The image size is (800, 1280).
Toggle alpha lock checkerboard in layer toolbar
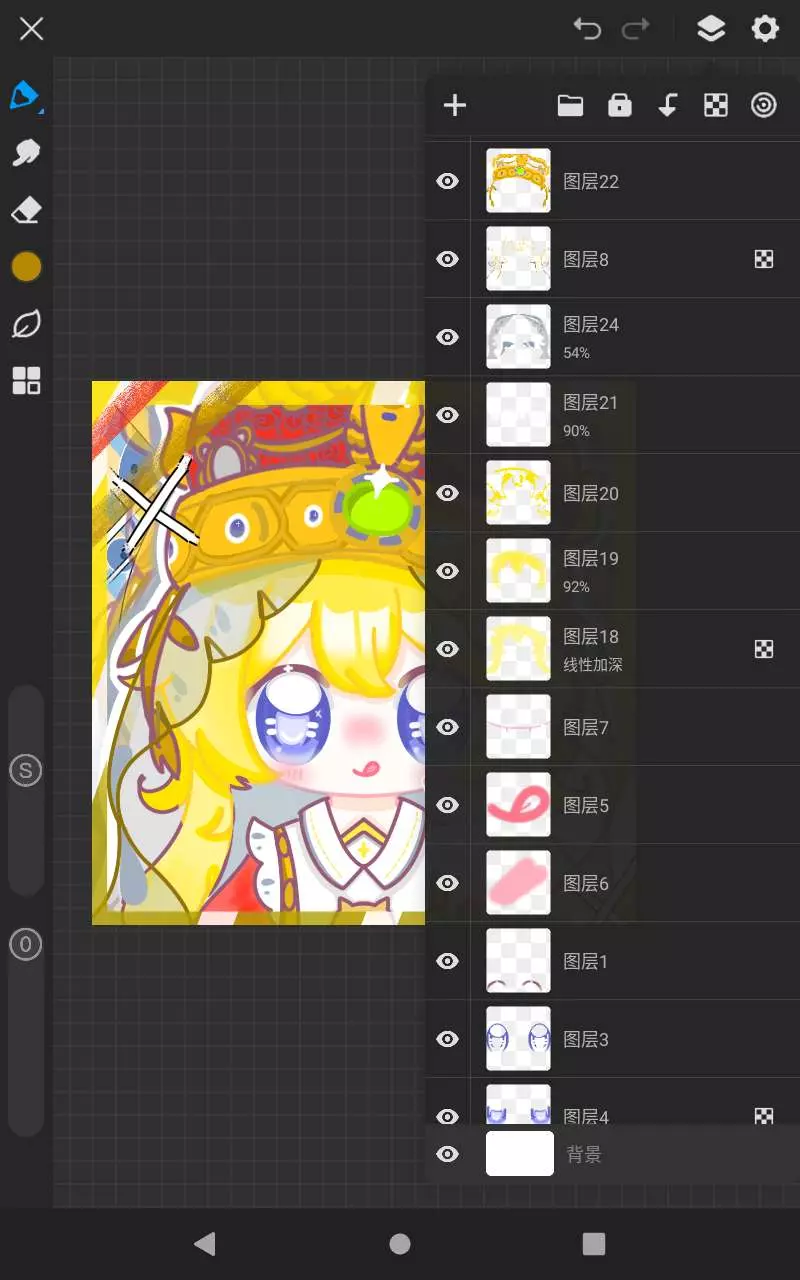coord(716,105)
